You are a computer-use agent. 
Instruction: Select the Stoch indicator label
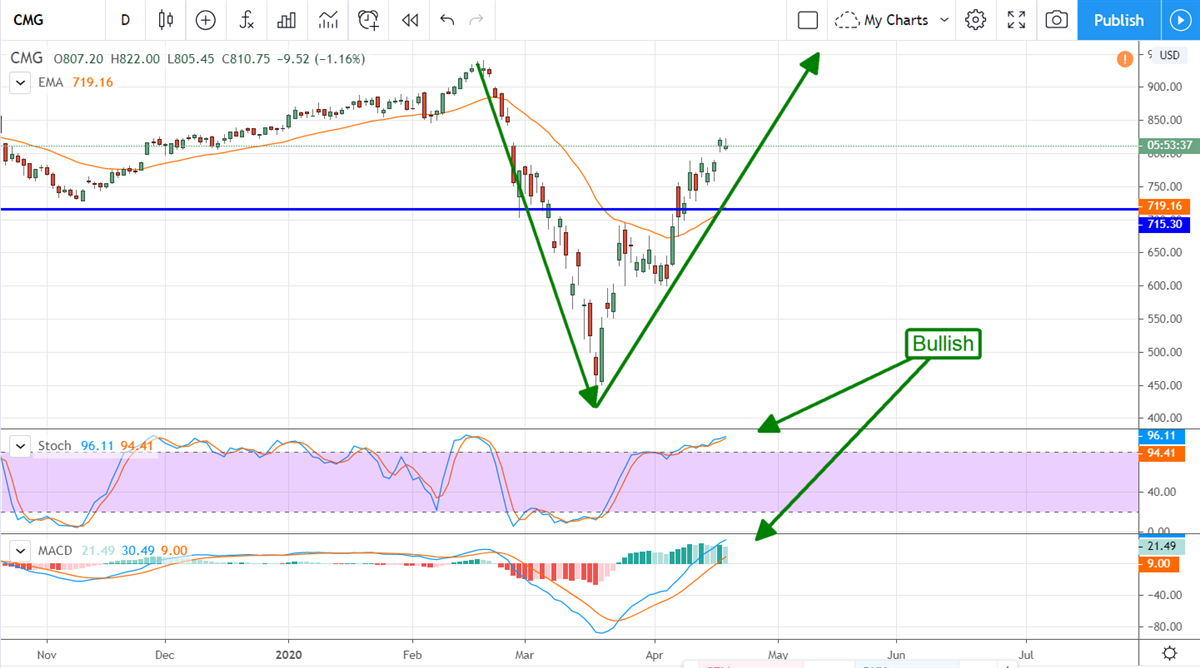(x=55, y=445)
